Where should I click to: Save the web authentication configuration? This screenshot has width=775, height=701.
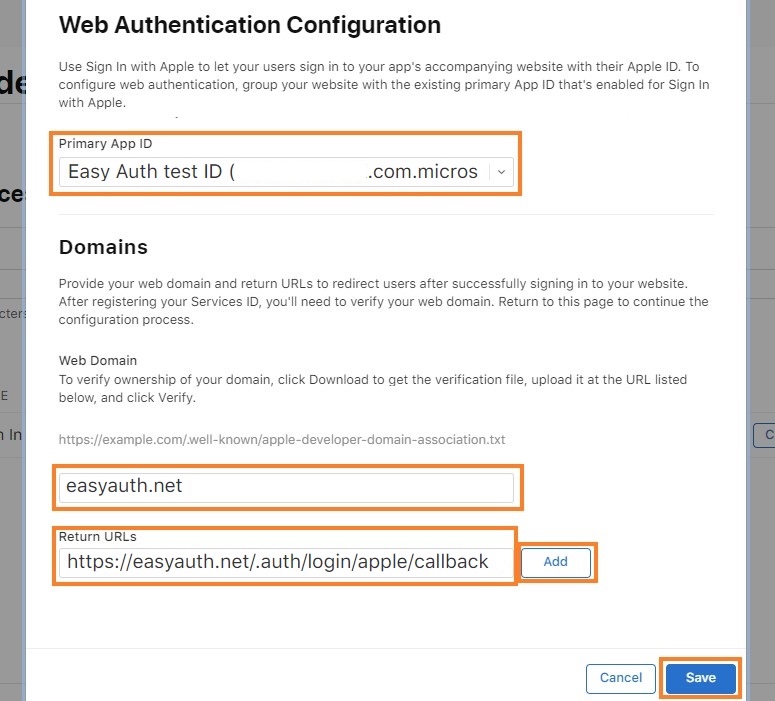click(700, 678)
